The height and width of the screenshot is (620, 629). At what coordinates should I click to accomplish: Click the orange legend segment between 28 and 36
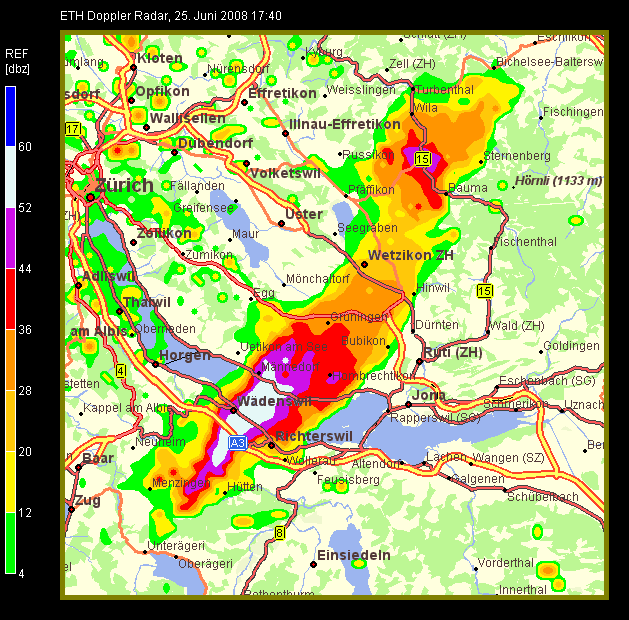pos(10,360)
